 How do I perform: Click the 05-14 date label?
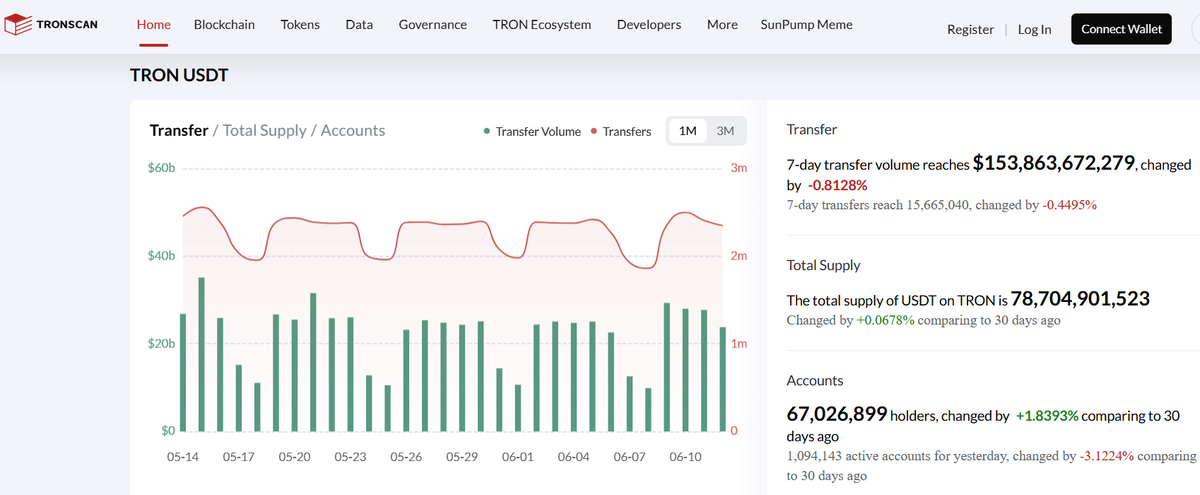(182, 456)
